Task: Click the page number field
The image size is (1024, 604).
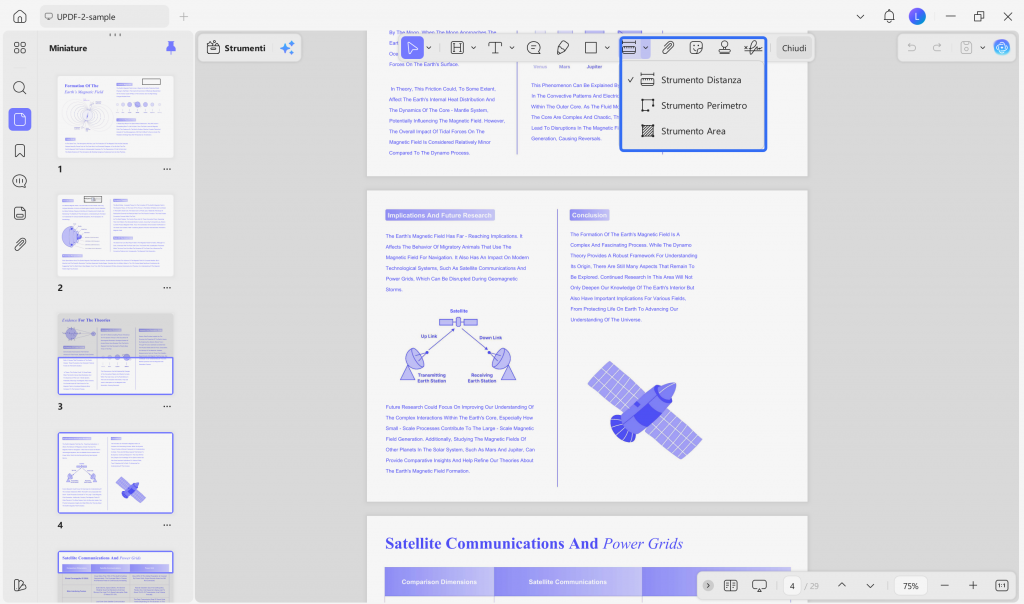Action: (x=792, y=586)
